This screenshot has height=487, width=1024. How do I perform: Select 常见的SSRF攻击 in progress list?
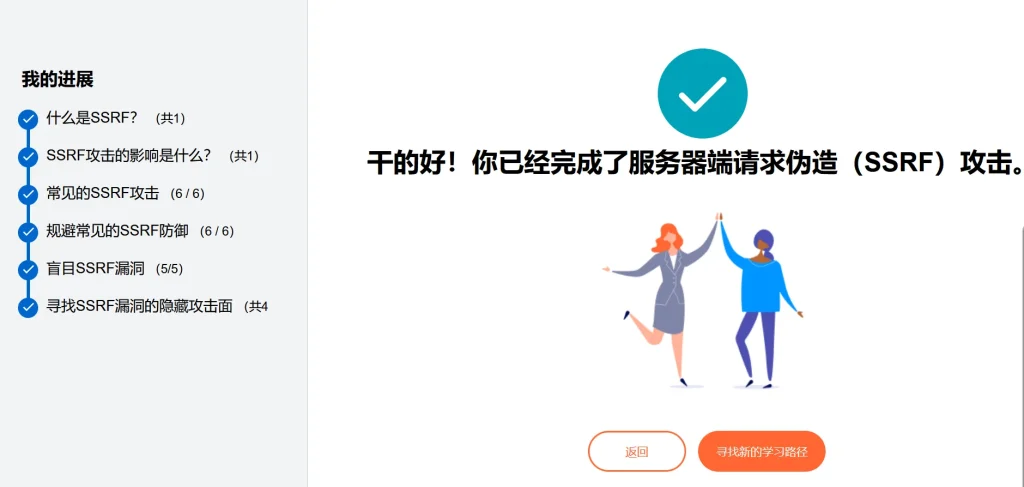coord(103,193)
